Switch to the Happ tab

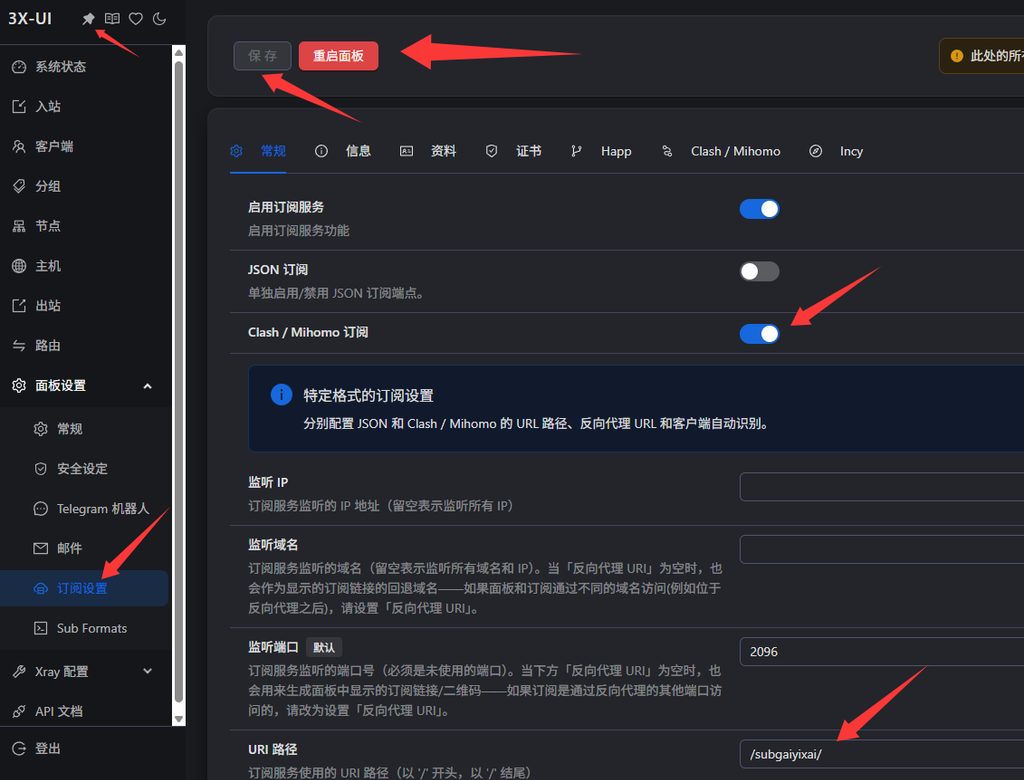(601, 152)
